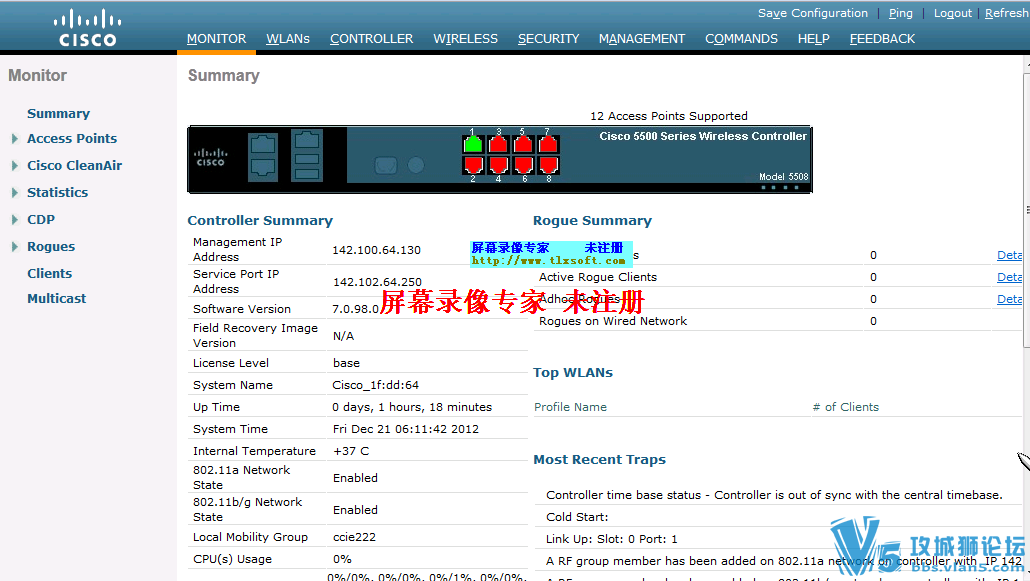Open Detail link for Active Rogue Clients
Viewport: 1030px width, 581px height.
click(x=1010, y=277)
